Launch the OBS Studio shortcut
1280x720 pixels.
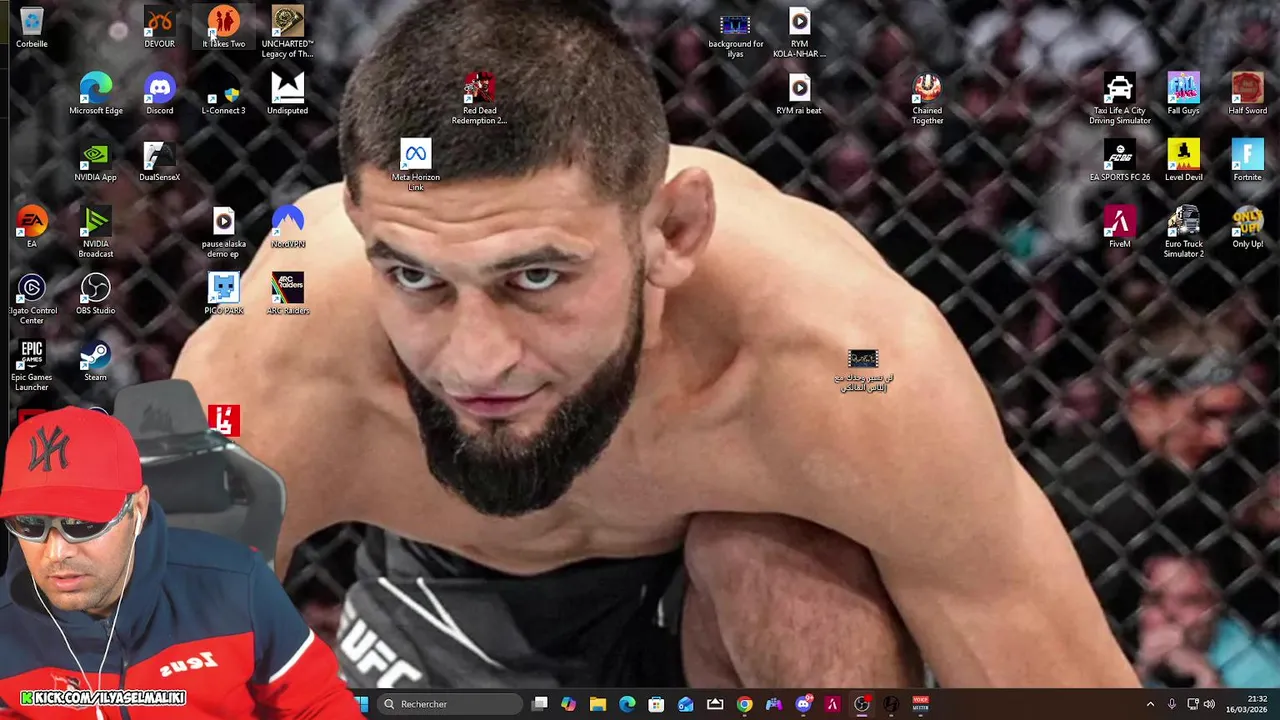95,294
